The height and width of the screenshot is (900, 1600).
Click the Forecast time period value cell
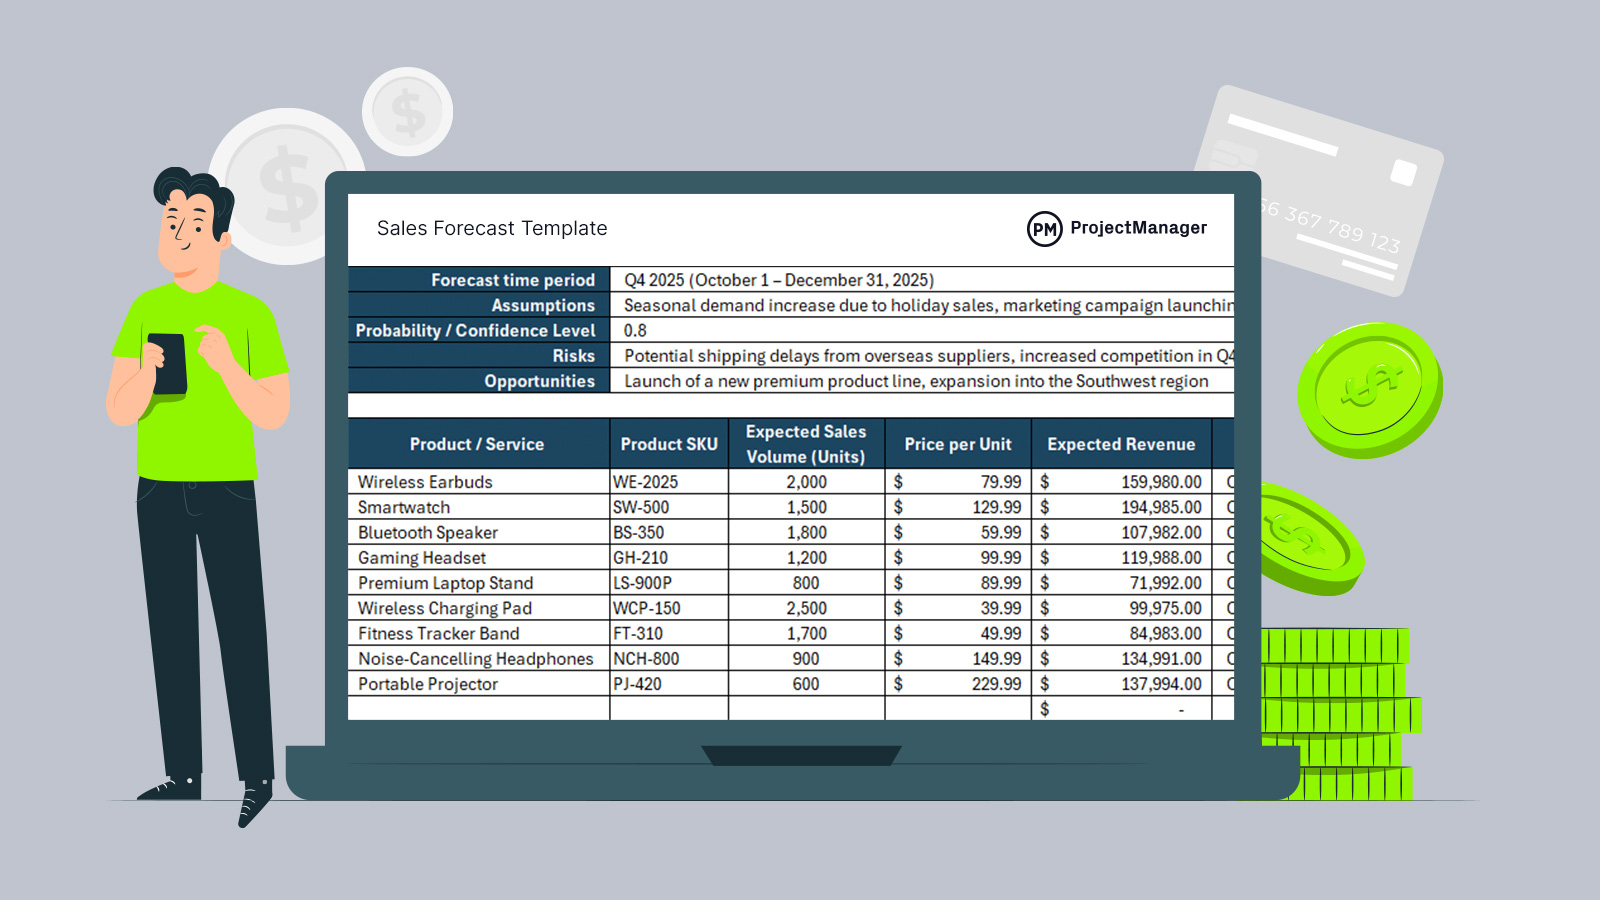click(x=779, y=280)
